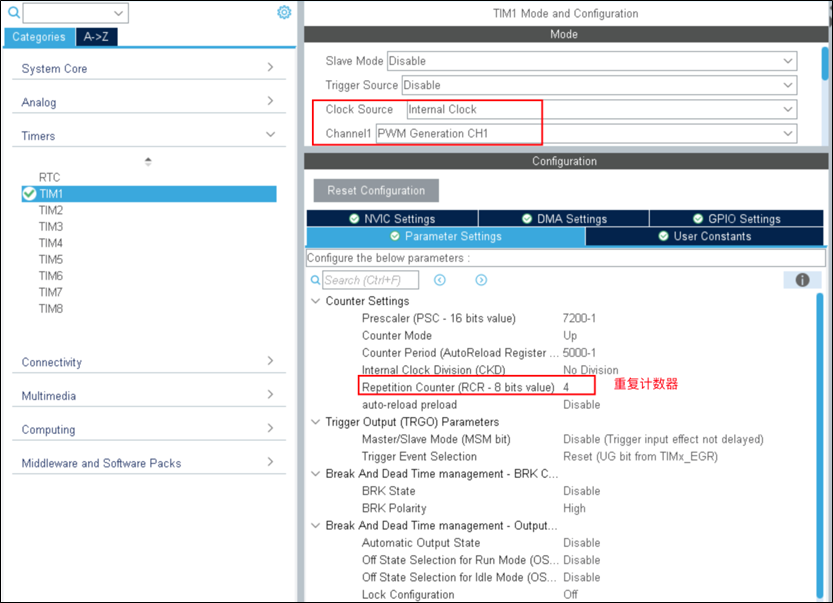Click the info icon in parameter panel
Screen dimensions: 833x603
pyautogui.click(x=801, y=280)
